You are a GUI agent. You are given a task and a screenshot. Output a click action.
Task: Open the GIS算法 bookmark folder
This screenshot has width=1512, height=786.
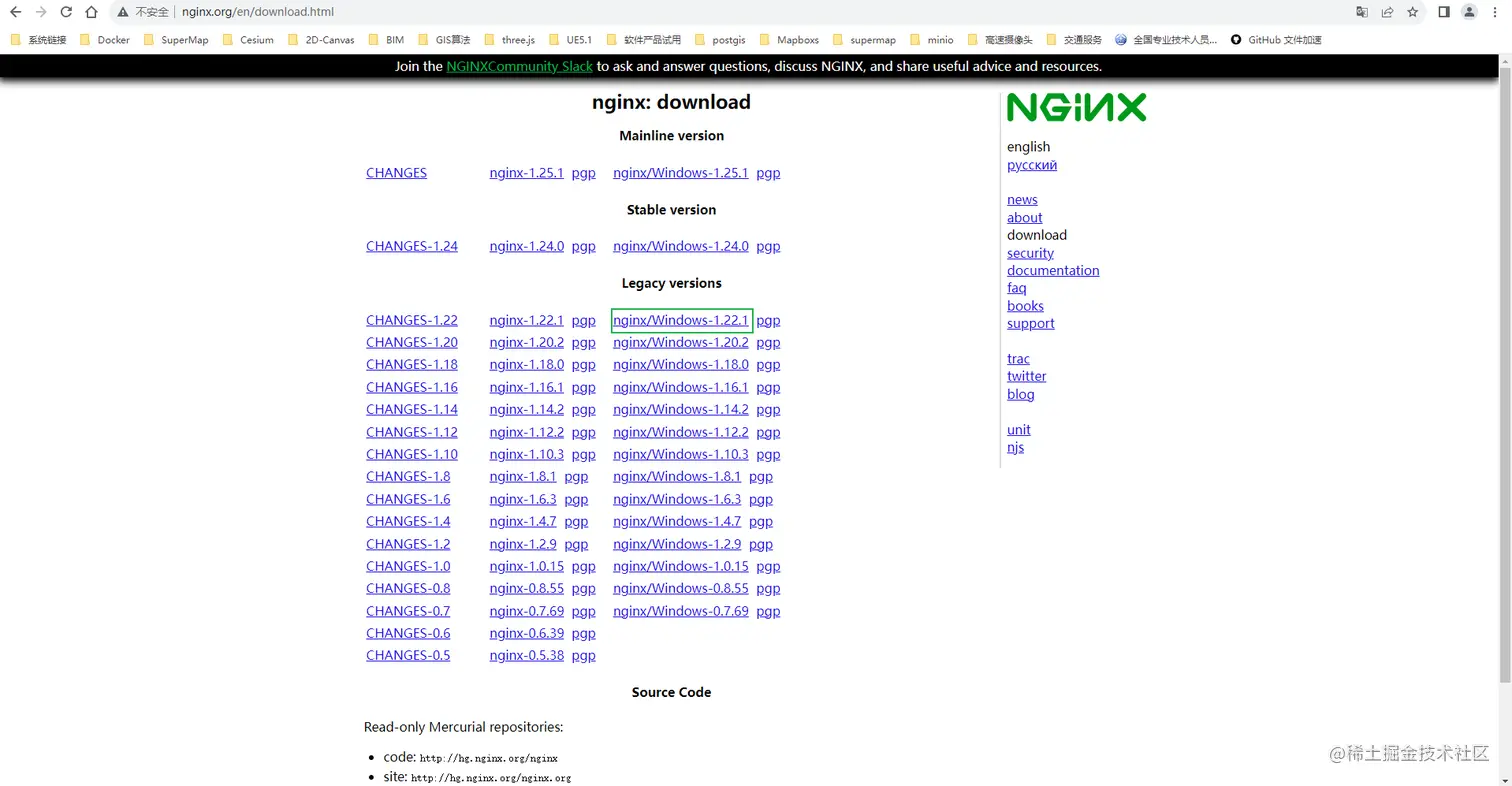coord(443,40)
